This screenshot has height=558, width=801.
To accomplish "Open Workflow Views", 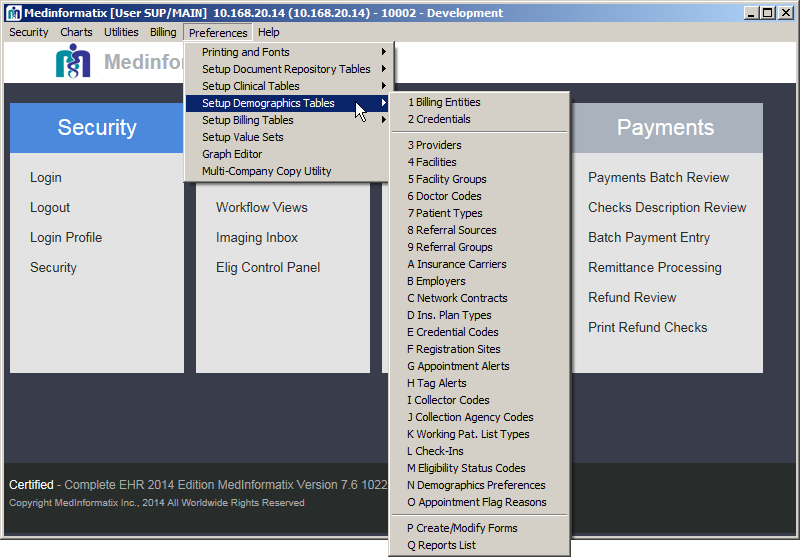I will pos(262,207).
